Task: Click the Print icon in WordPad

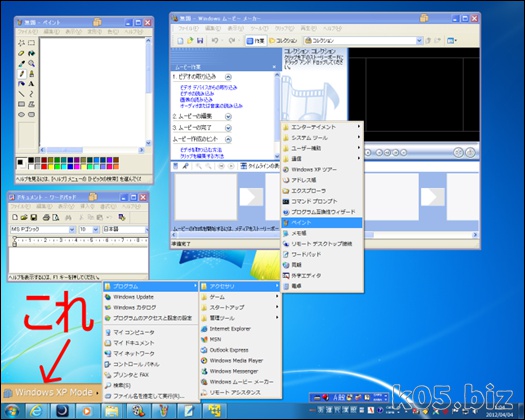Action: pyautogui.click(x=46, y=217)
